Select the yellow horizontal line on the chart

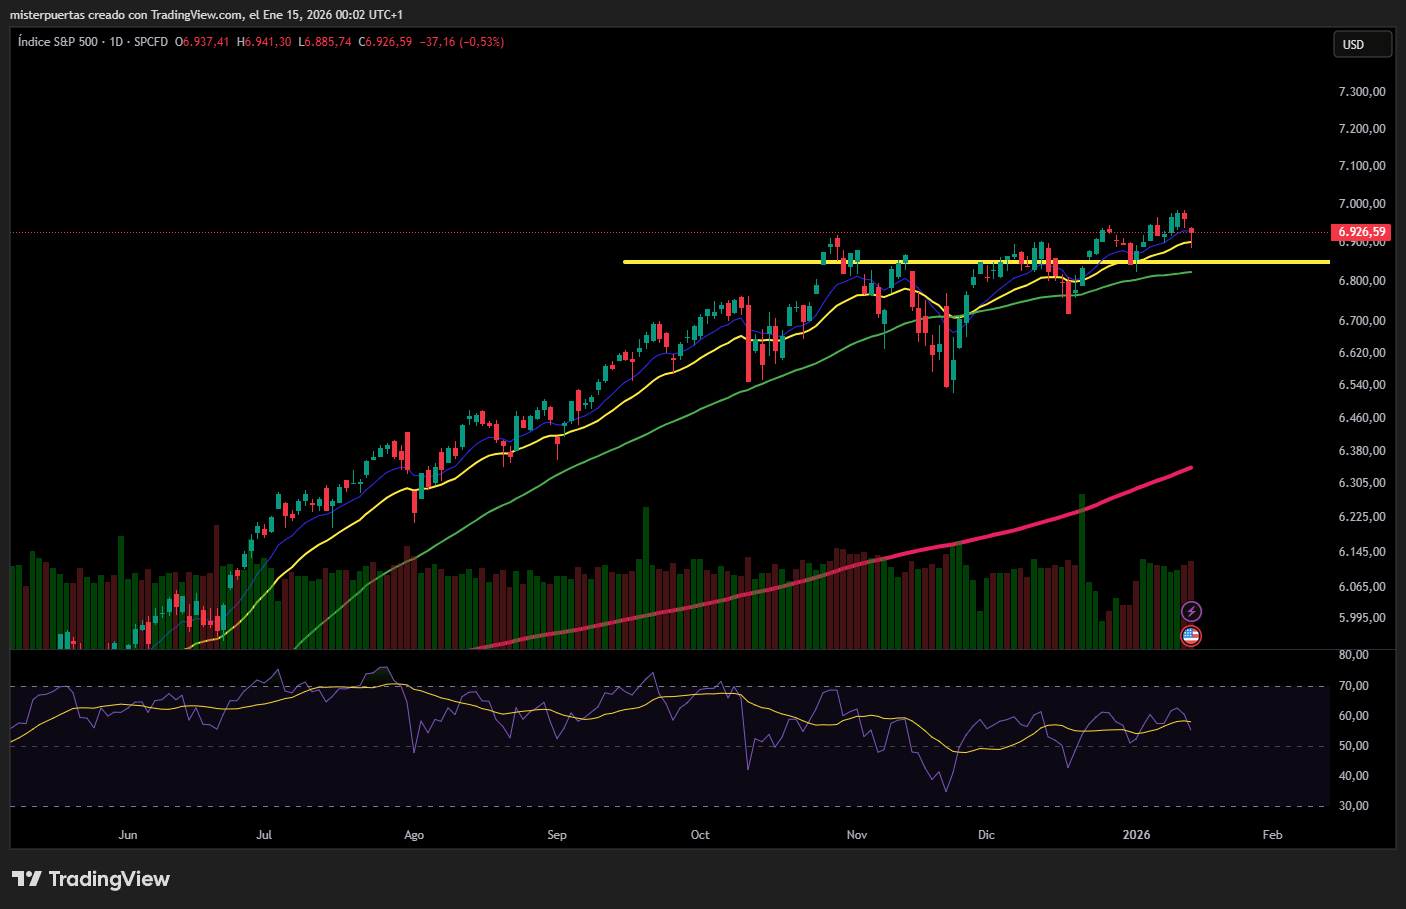pos(976,262)
